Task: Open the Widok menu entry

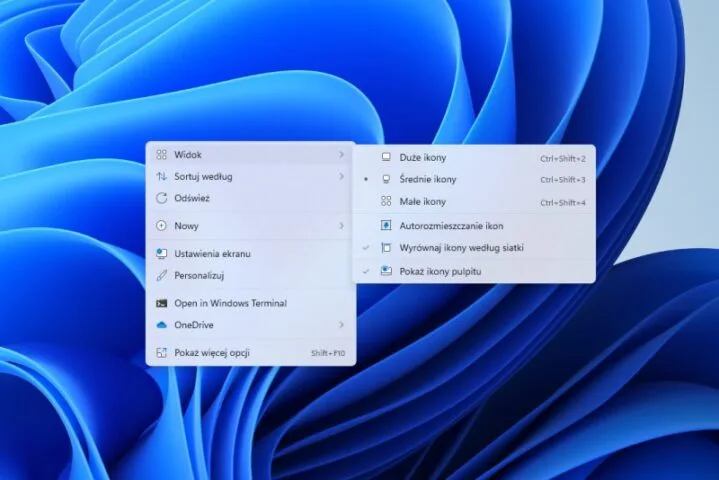Action: 251,154
